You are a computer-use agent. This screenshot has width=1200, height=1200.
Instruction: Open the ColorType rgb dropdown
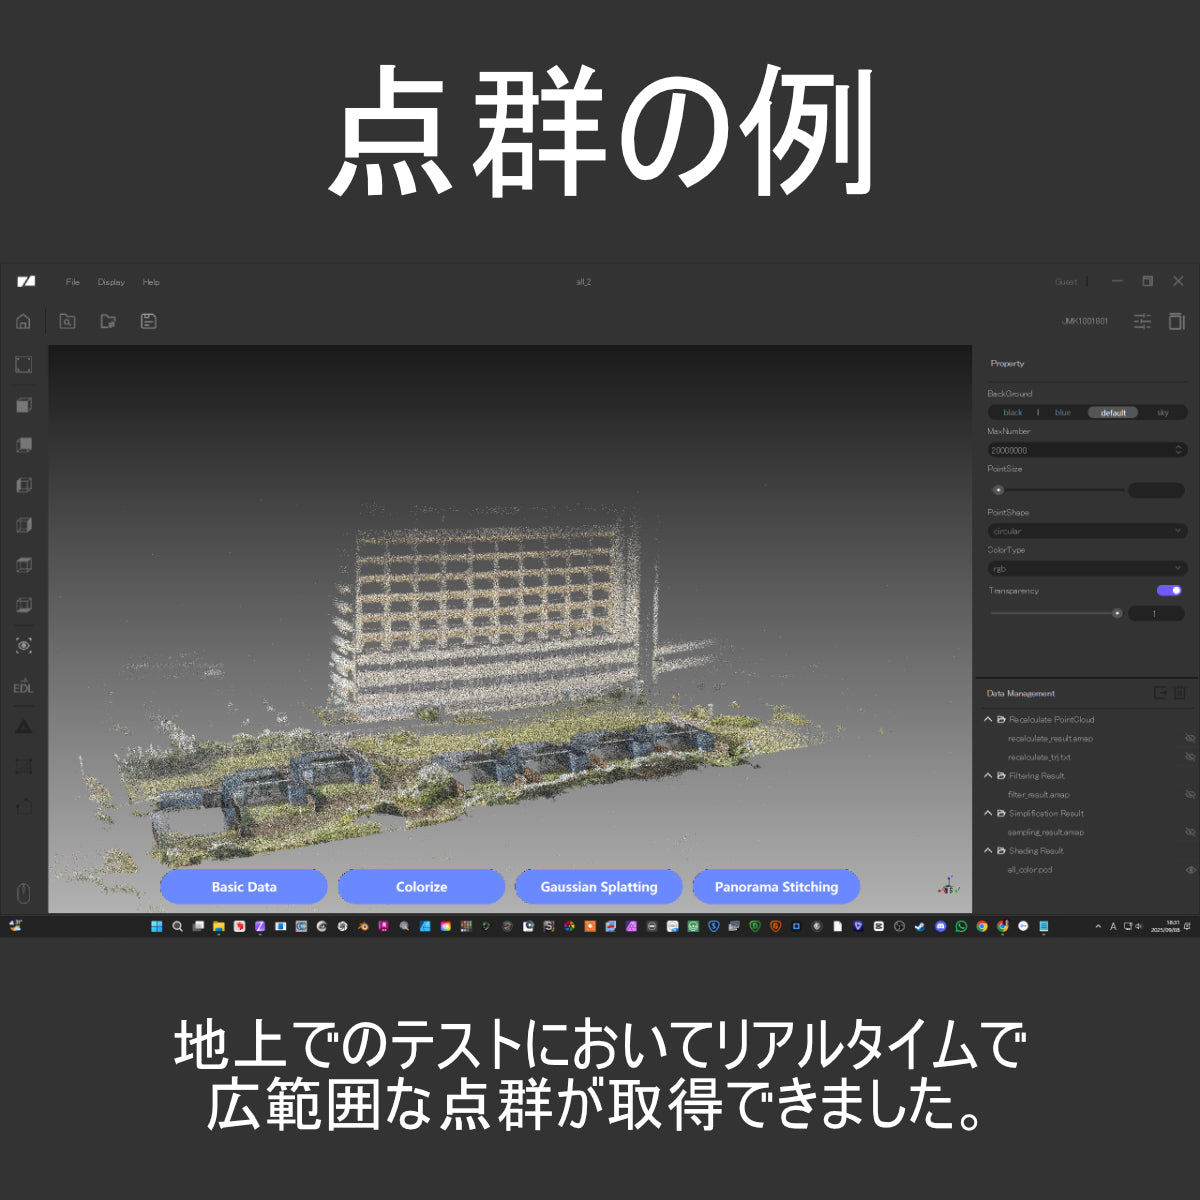tap(1086, 569)
